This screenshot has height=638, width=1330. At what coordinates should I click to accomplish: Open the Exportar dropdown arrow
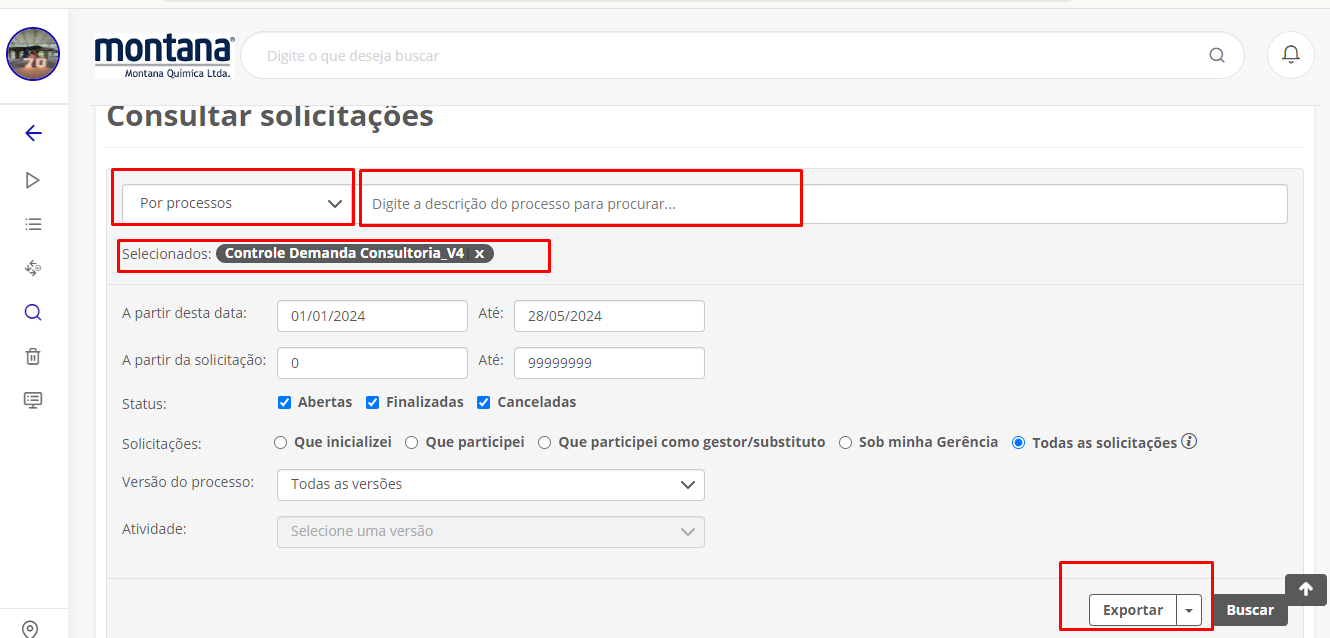point(1189,610)
